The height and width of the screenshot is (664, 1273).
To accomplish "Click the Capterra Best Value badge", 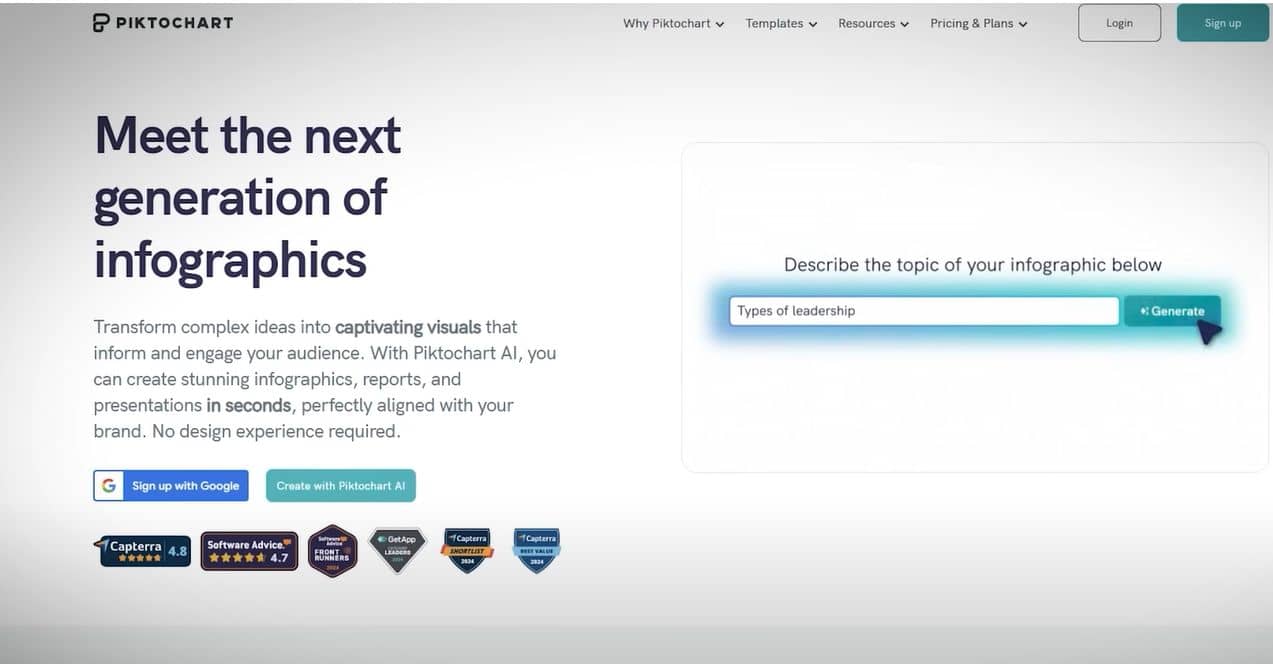I will tap(537, 551).
